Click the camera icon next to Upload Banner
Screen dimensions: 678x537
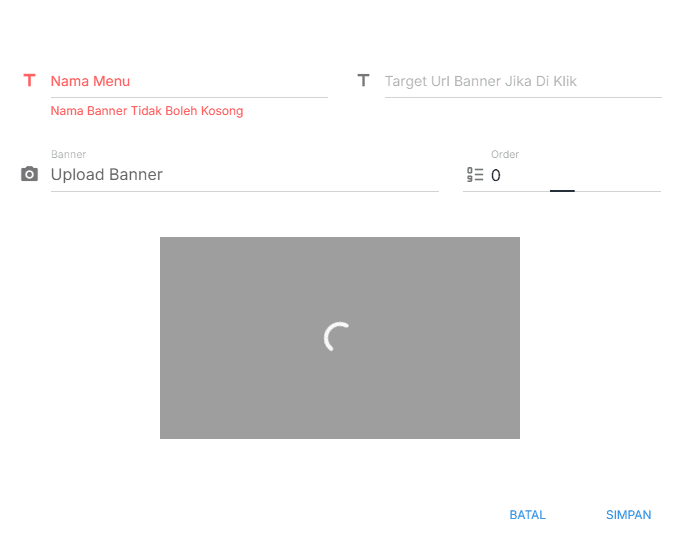(29, 174)
